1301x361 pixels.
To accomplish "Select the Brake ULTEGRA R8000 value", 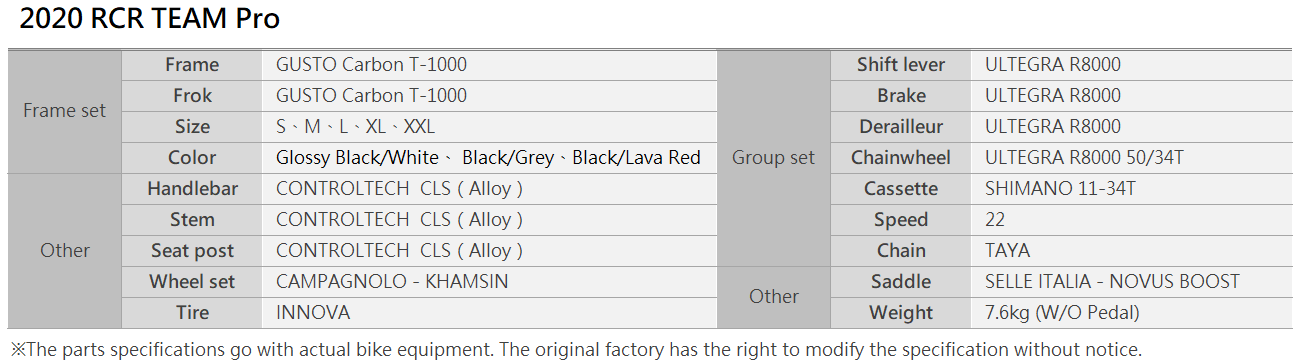I will pos(1053,96).
